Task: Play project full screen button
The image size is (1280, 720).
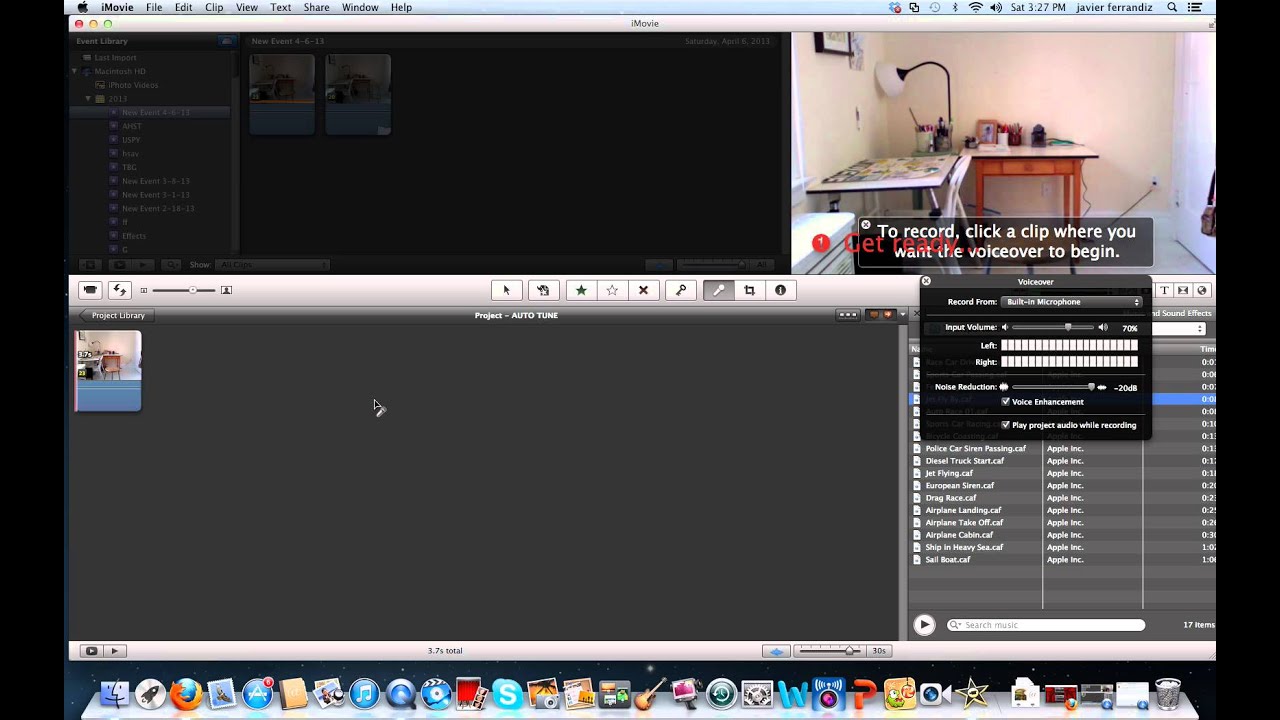Action: coord(91,651)
